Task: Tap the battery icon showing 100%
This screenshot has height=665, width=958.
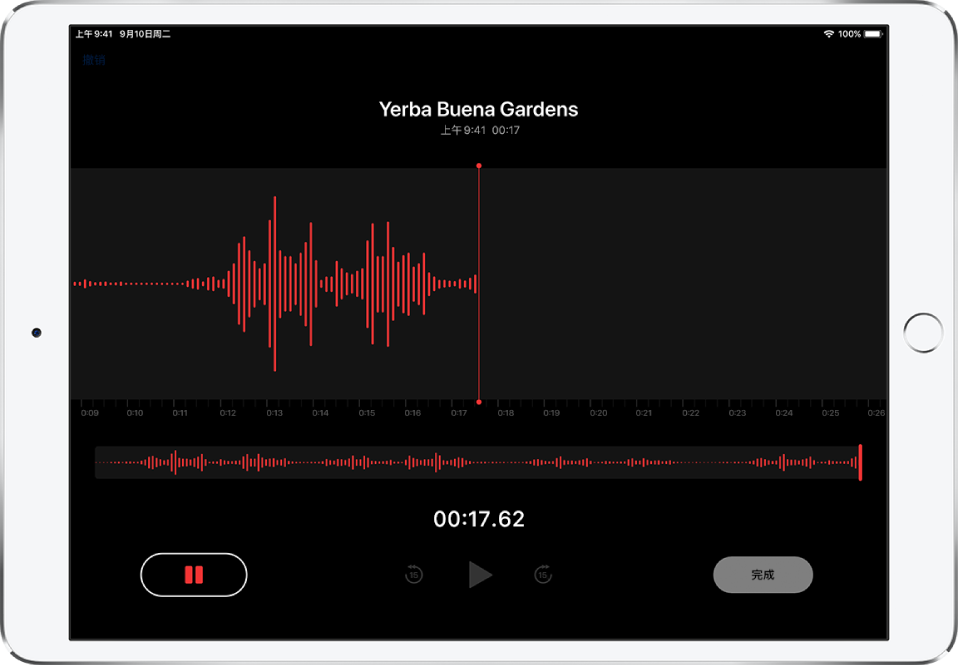Action: [x=873, y=34]
